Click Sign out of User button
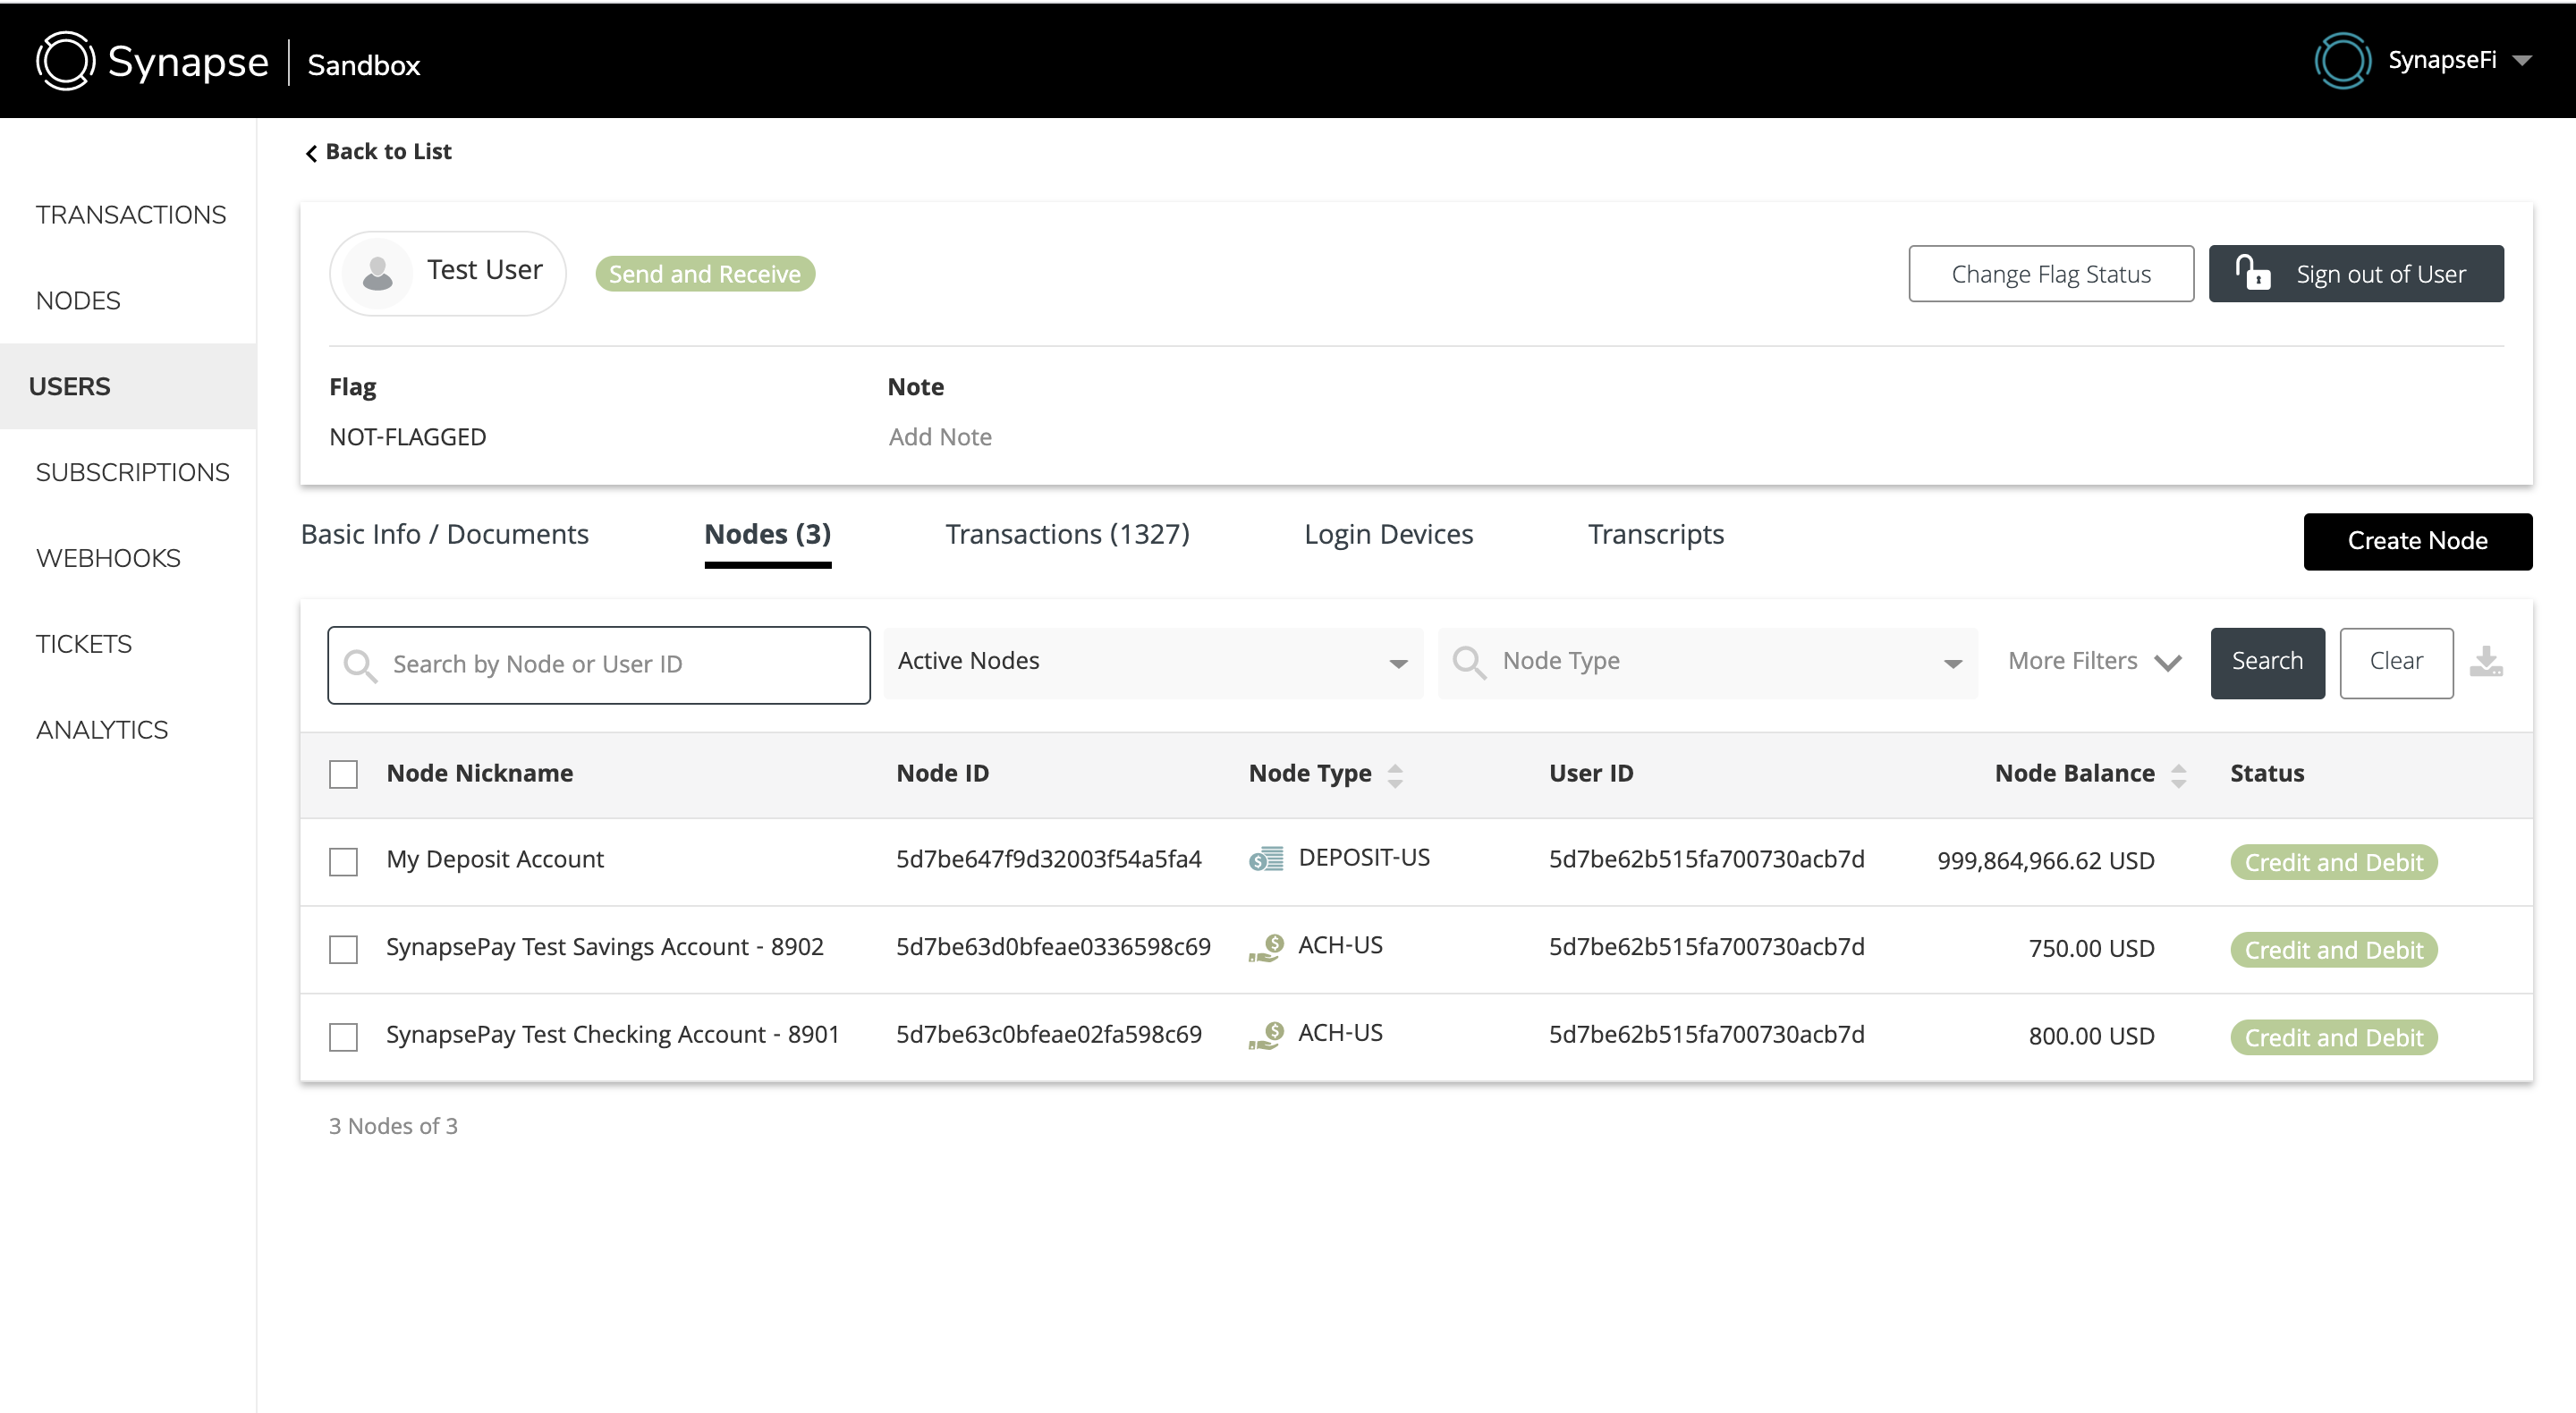The width and height of the screenshot is (2576, 1413). tap(2355, 273)
